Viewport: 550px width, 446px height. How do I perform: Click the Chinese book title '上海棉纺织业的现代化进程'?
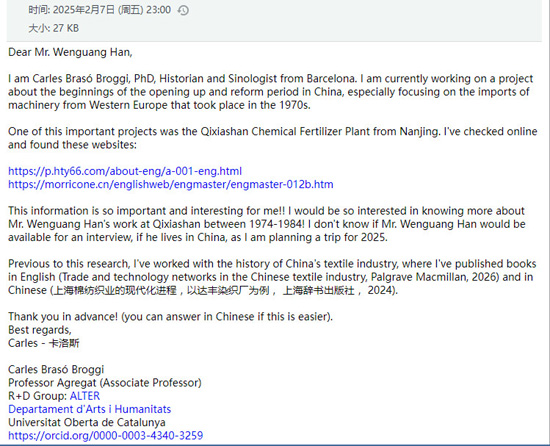(x=115, y=290)
